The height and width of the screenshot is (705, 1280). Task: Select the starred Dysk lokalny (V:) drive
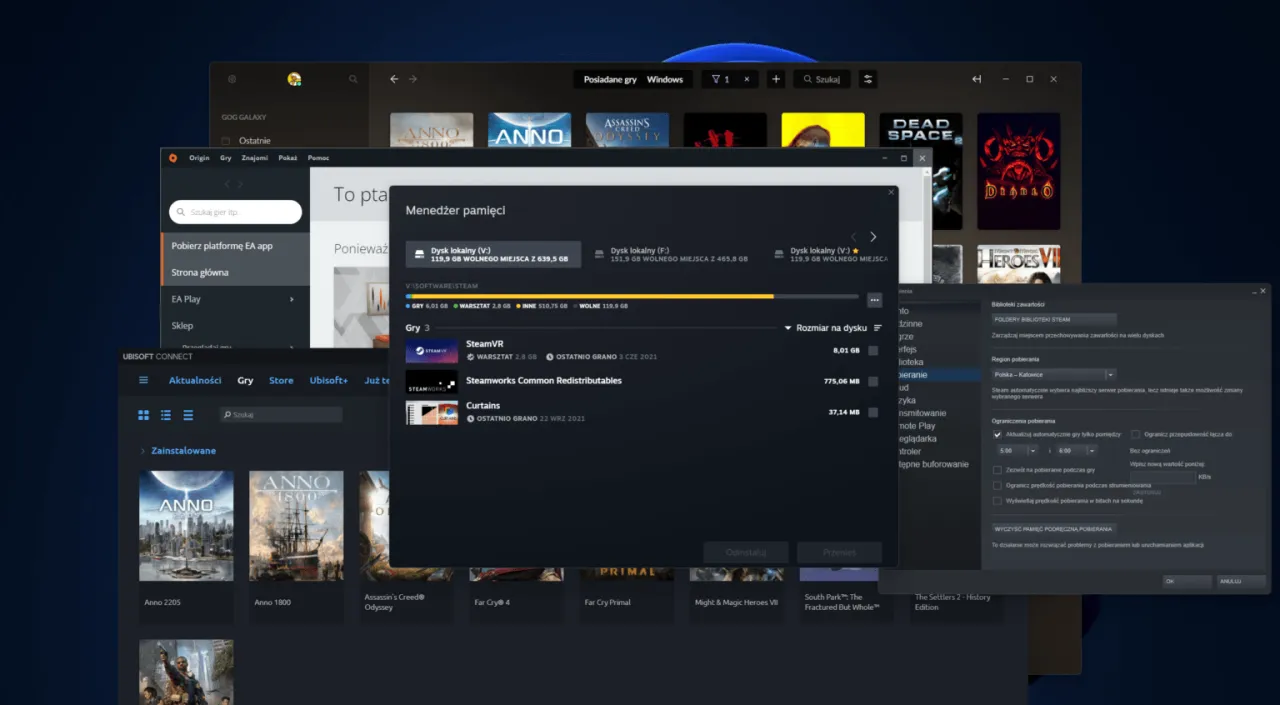point(831,254)
